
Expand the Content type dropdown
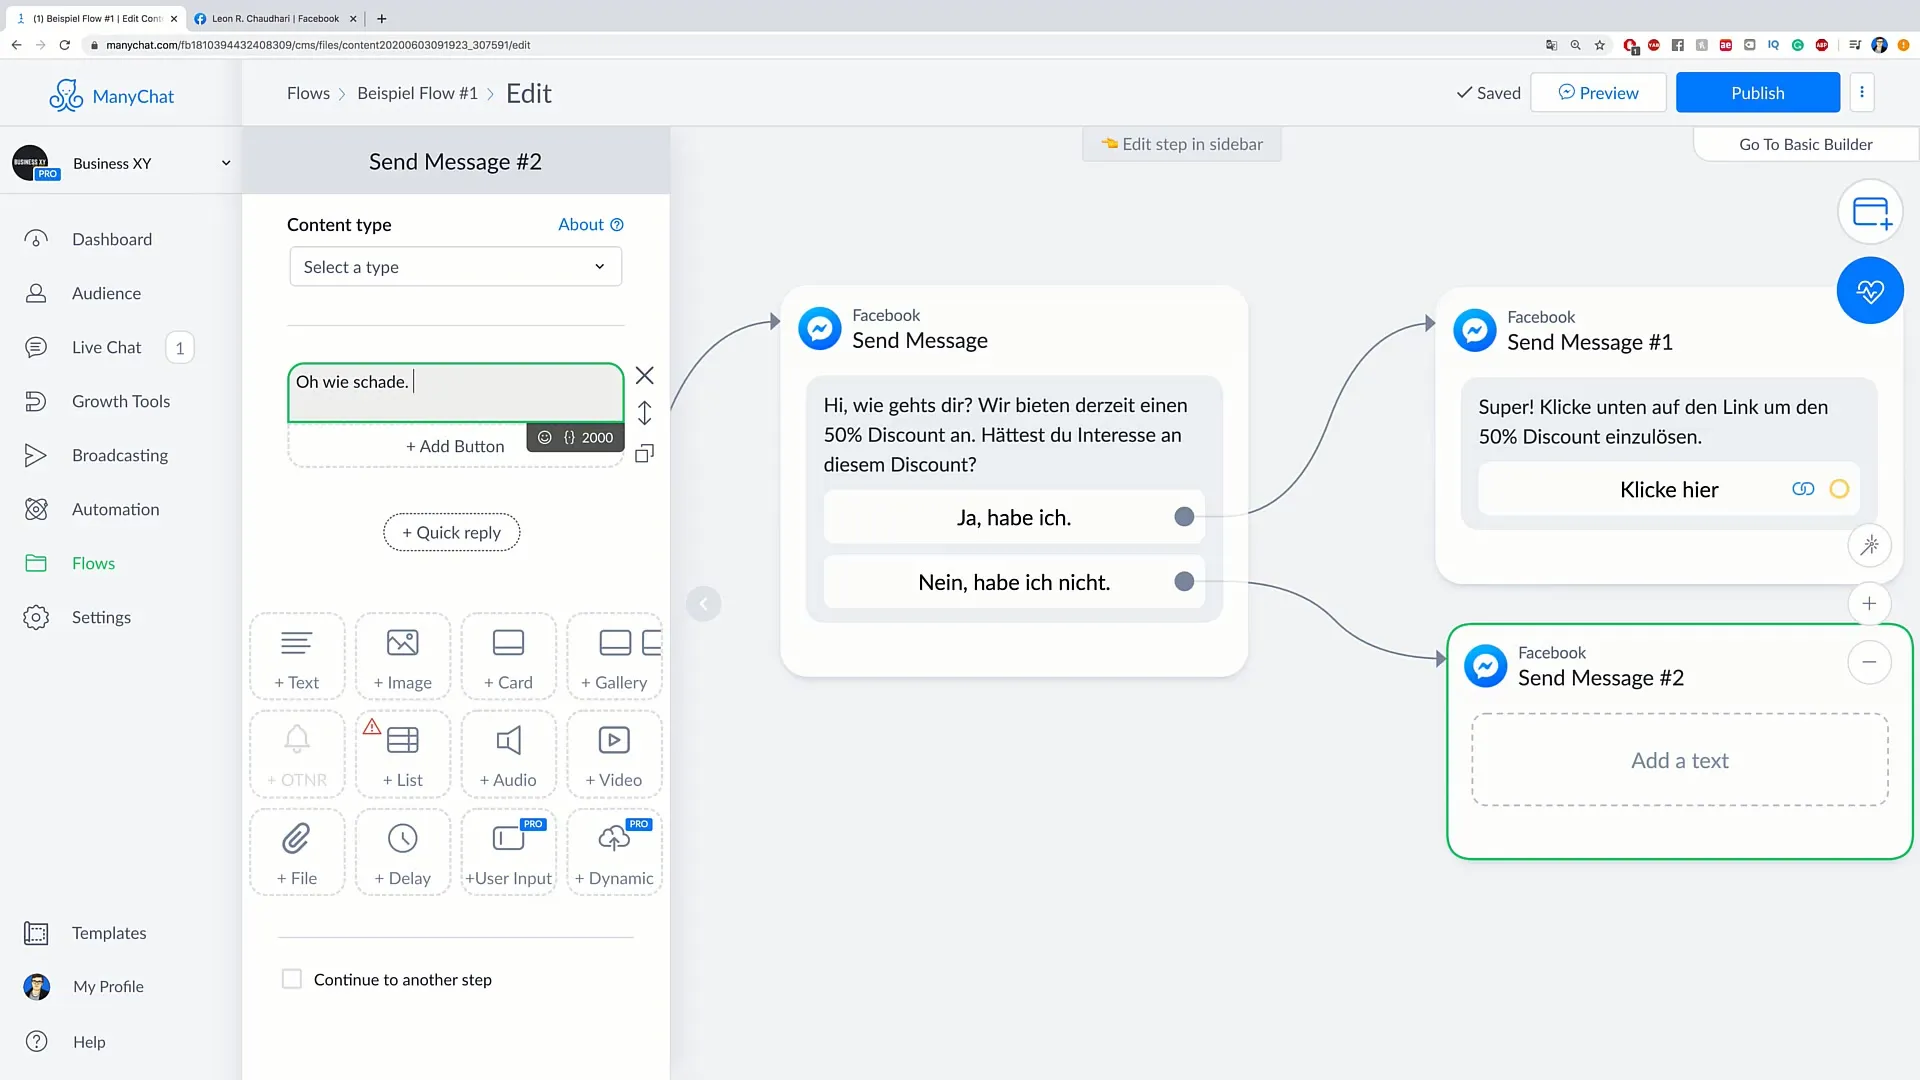454,266
